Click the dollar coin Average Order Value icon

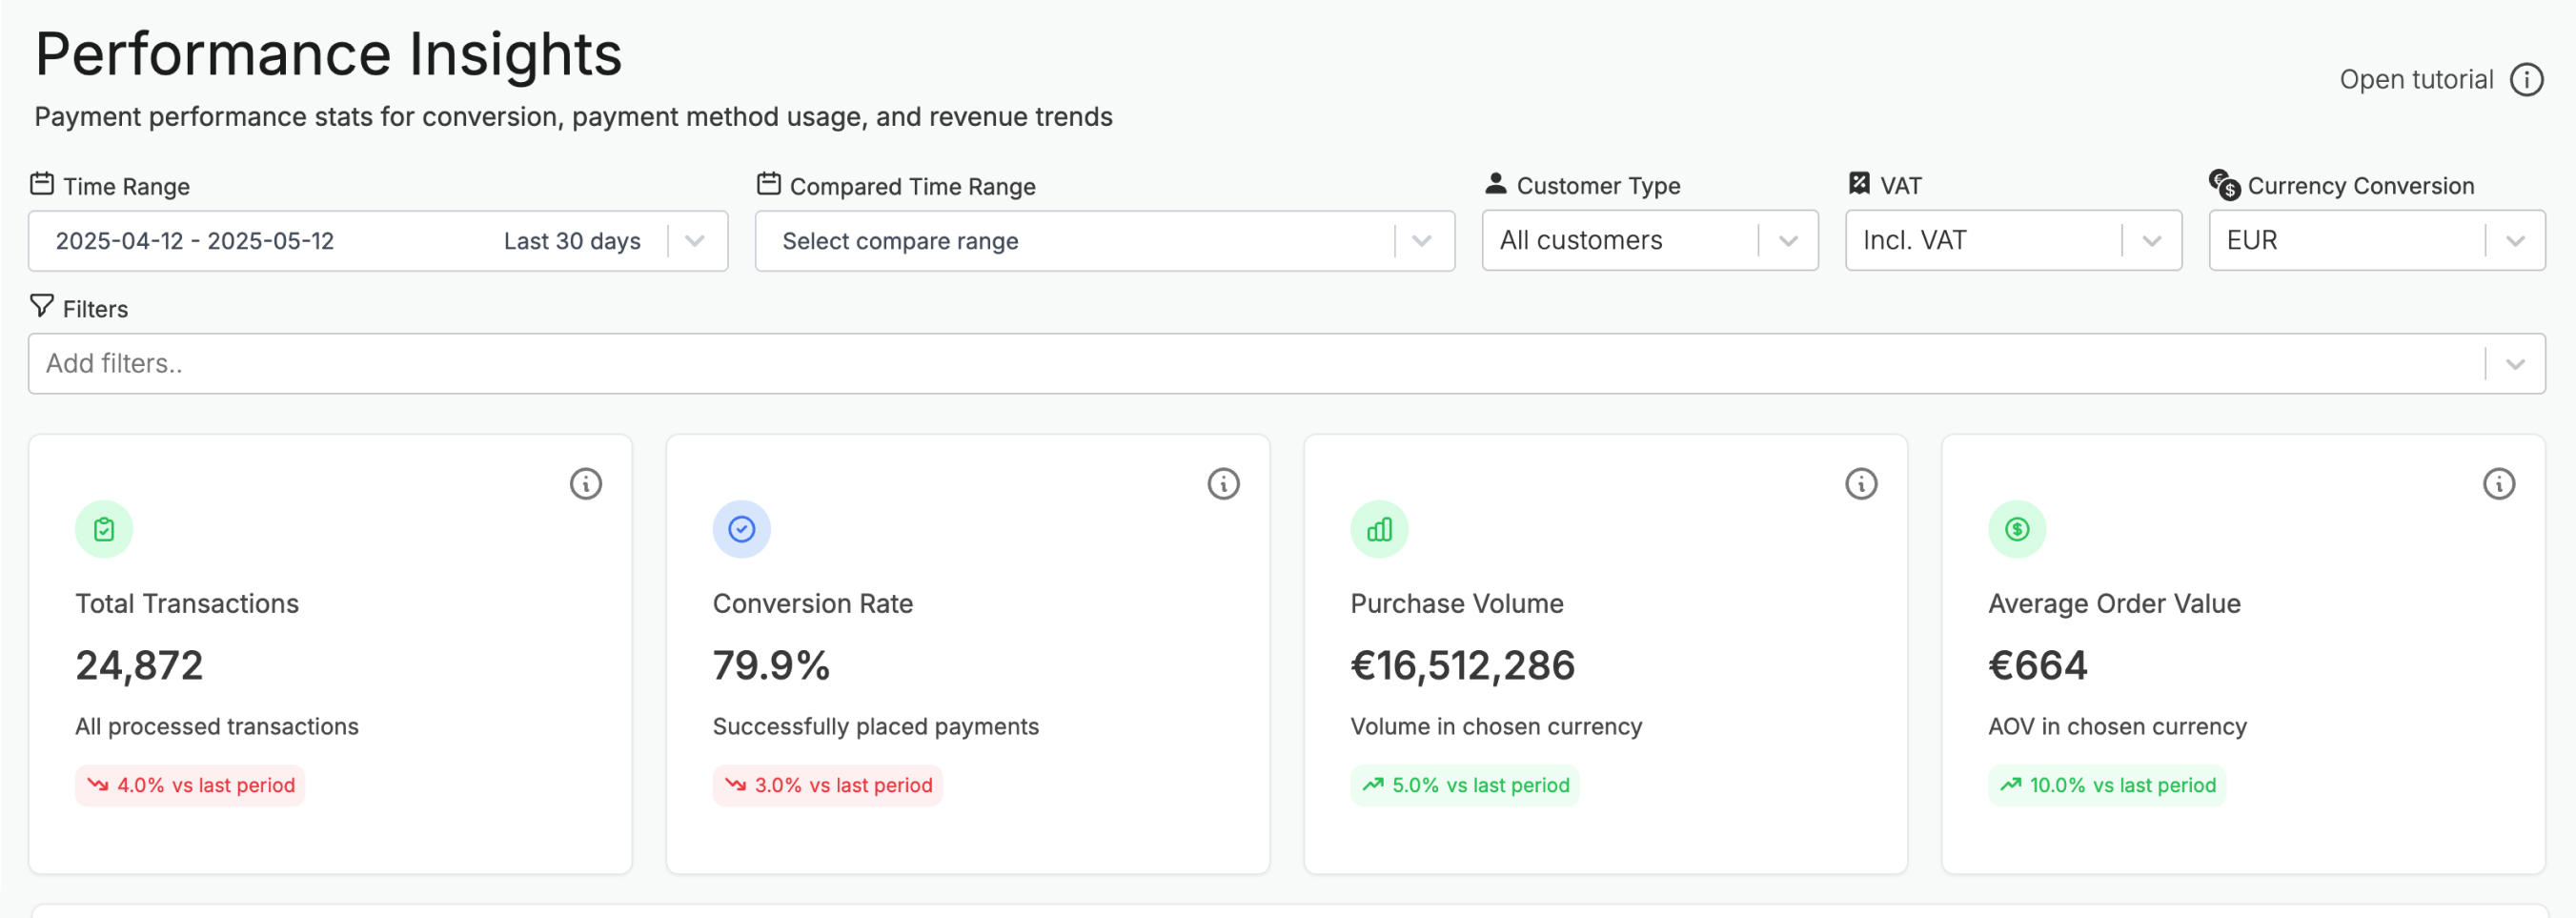(2016, 529)
